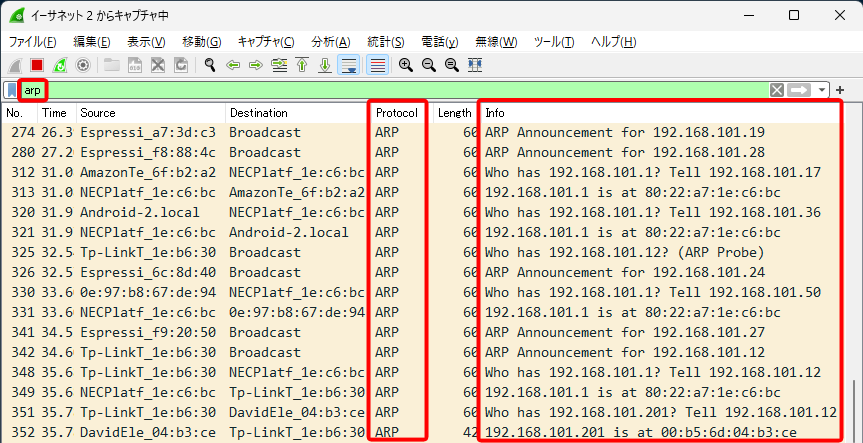Select packet 321 destined to Android-2.local
Image resolution: width=863 pixels, height=443 pixels.
coord(422,233)
